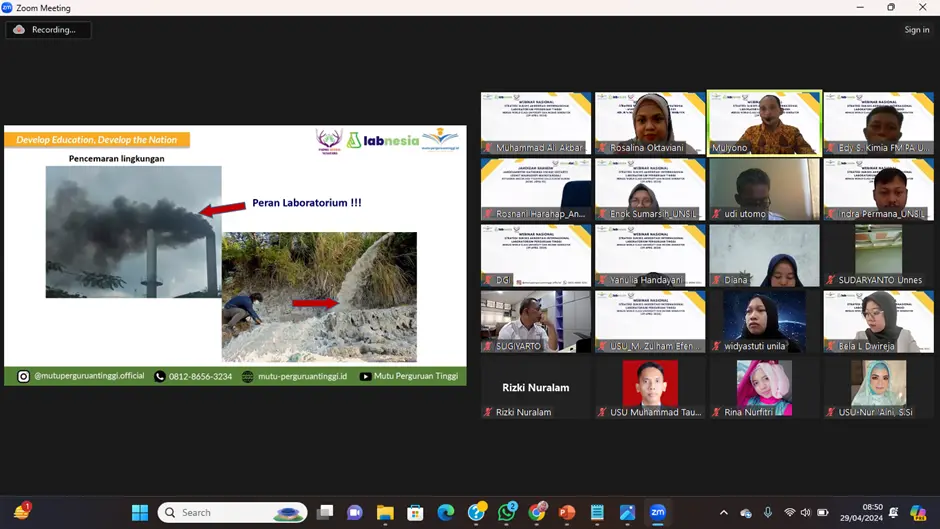Click the Zoom Meeting window title
Screen dimensions: 940x529
tap(43, 8)
